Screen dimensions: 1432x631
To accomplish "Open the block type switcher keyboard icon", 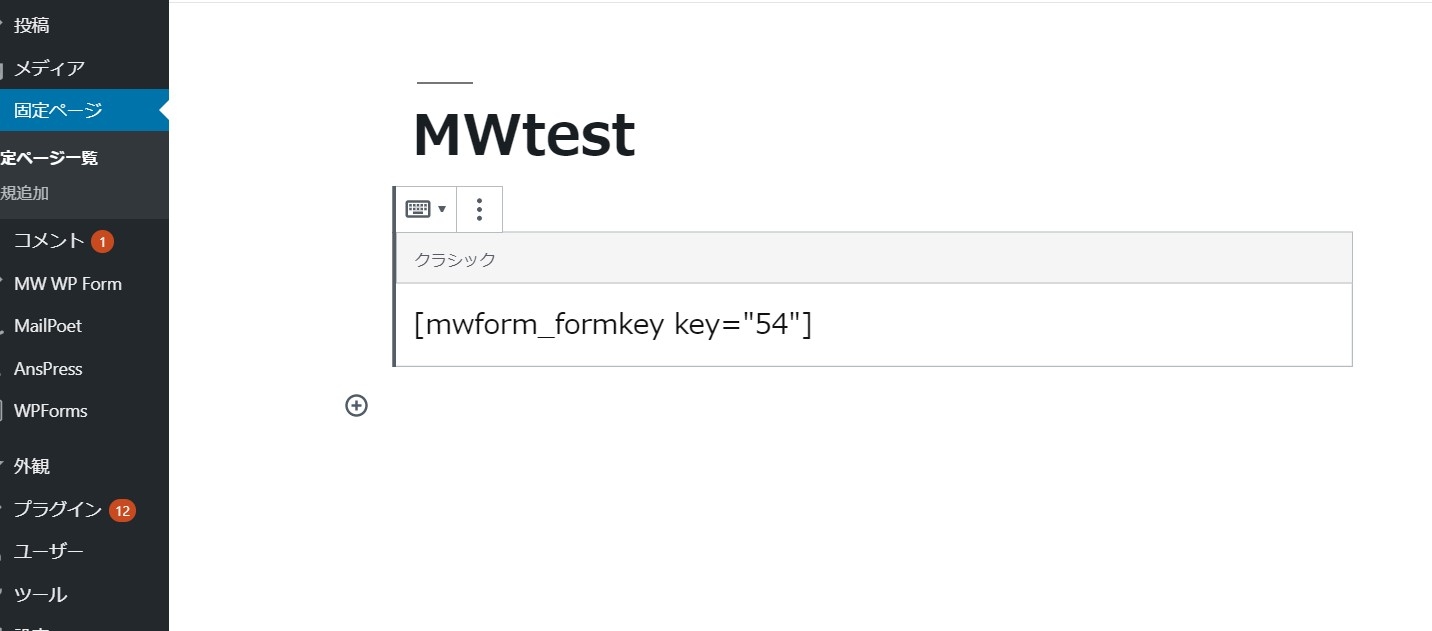I will (425, 209).
